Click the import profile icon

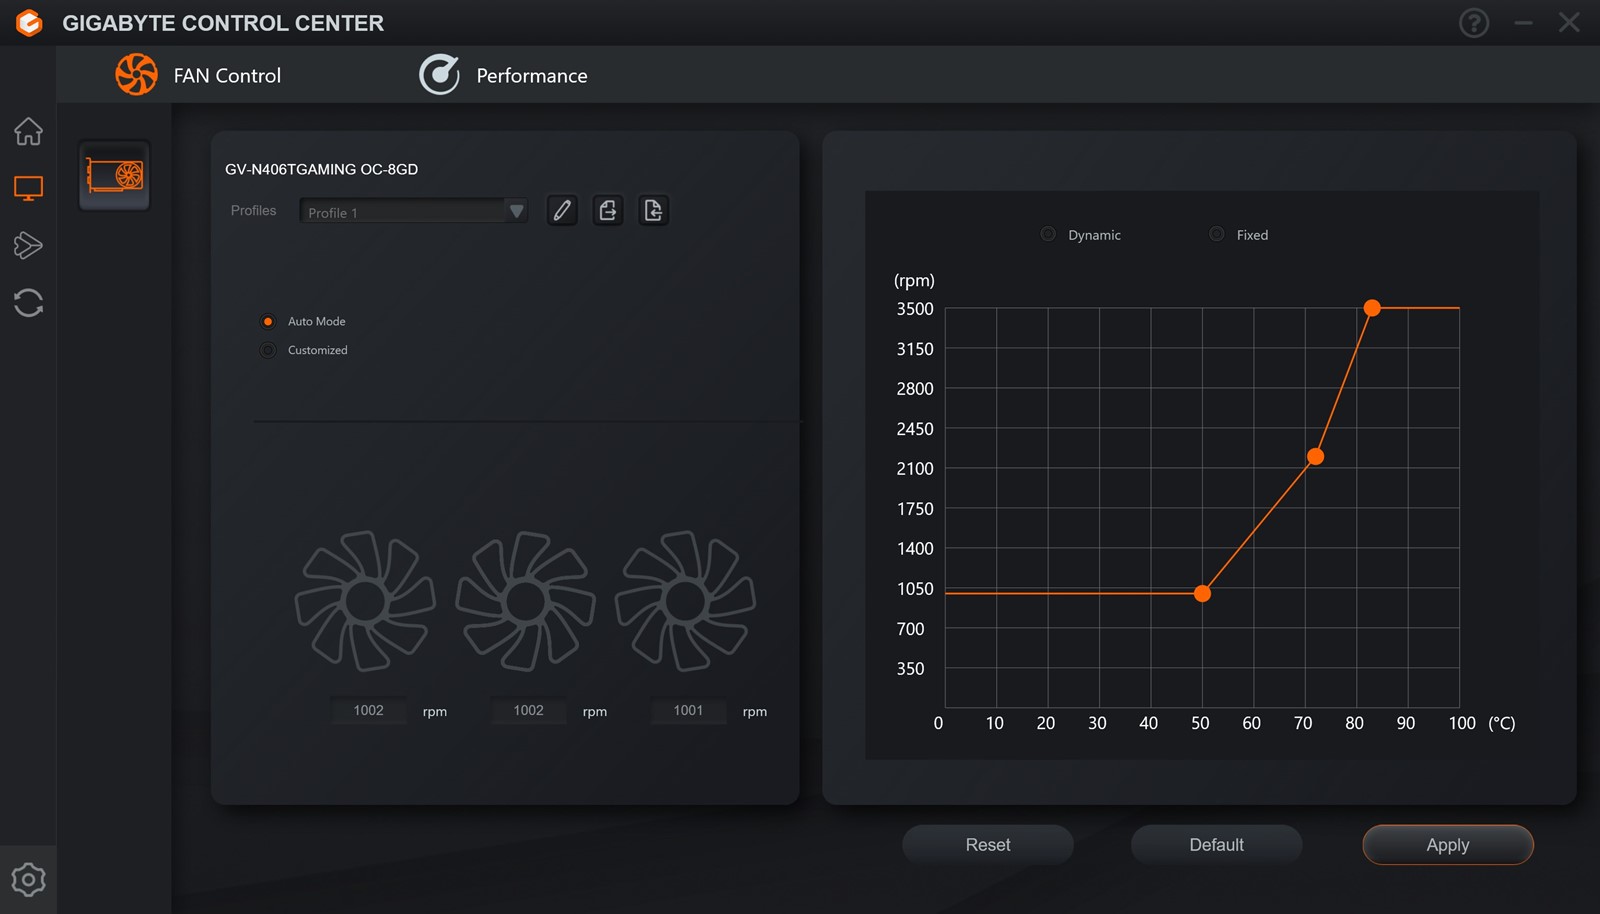(x=653, y=210)
